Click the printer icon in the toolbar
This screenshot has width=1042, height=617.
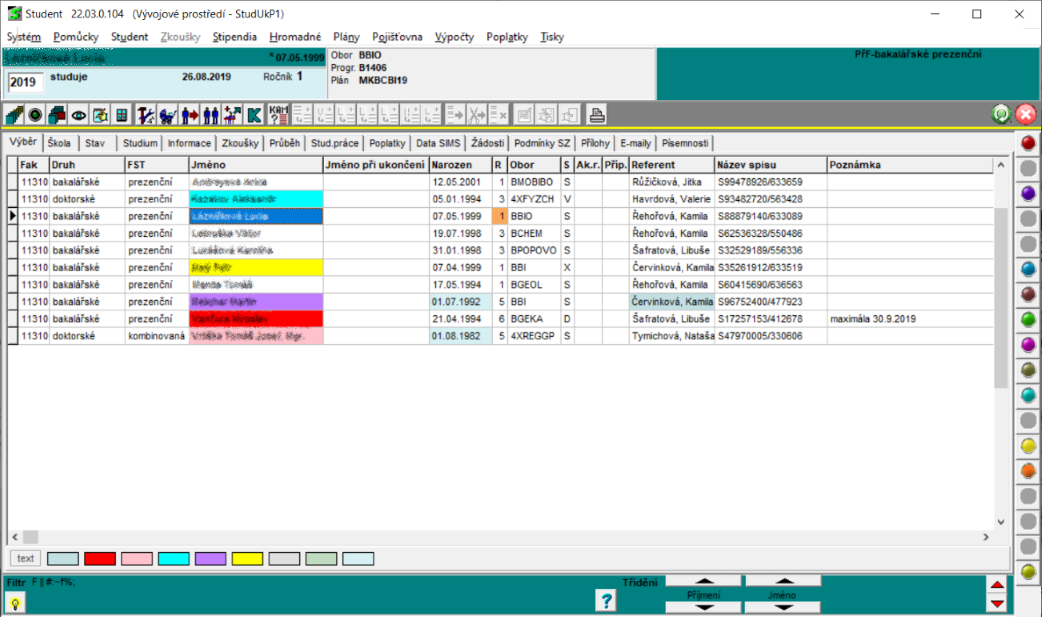click(x=596, y=114)
